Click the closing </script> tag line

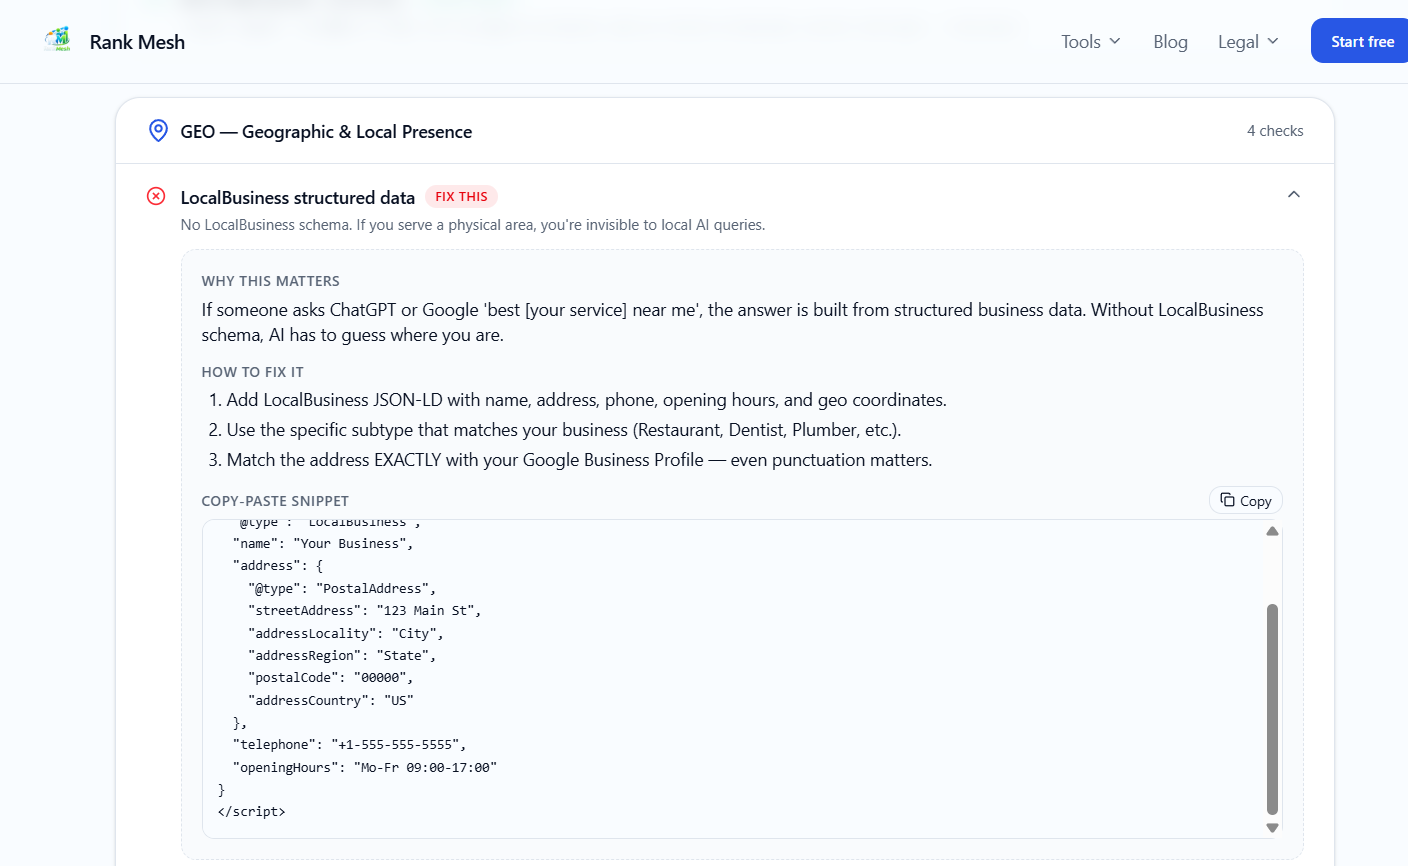pos(252,812)
